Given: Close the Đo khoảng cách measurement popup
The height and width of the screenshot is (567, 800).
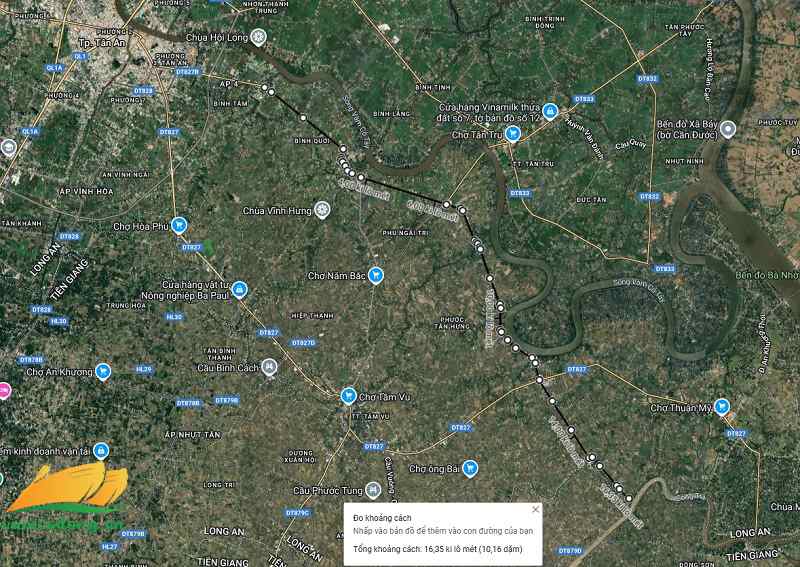Looking at the screenshot, I should tap(535, 509).
